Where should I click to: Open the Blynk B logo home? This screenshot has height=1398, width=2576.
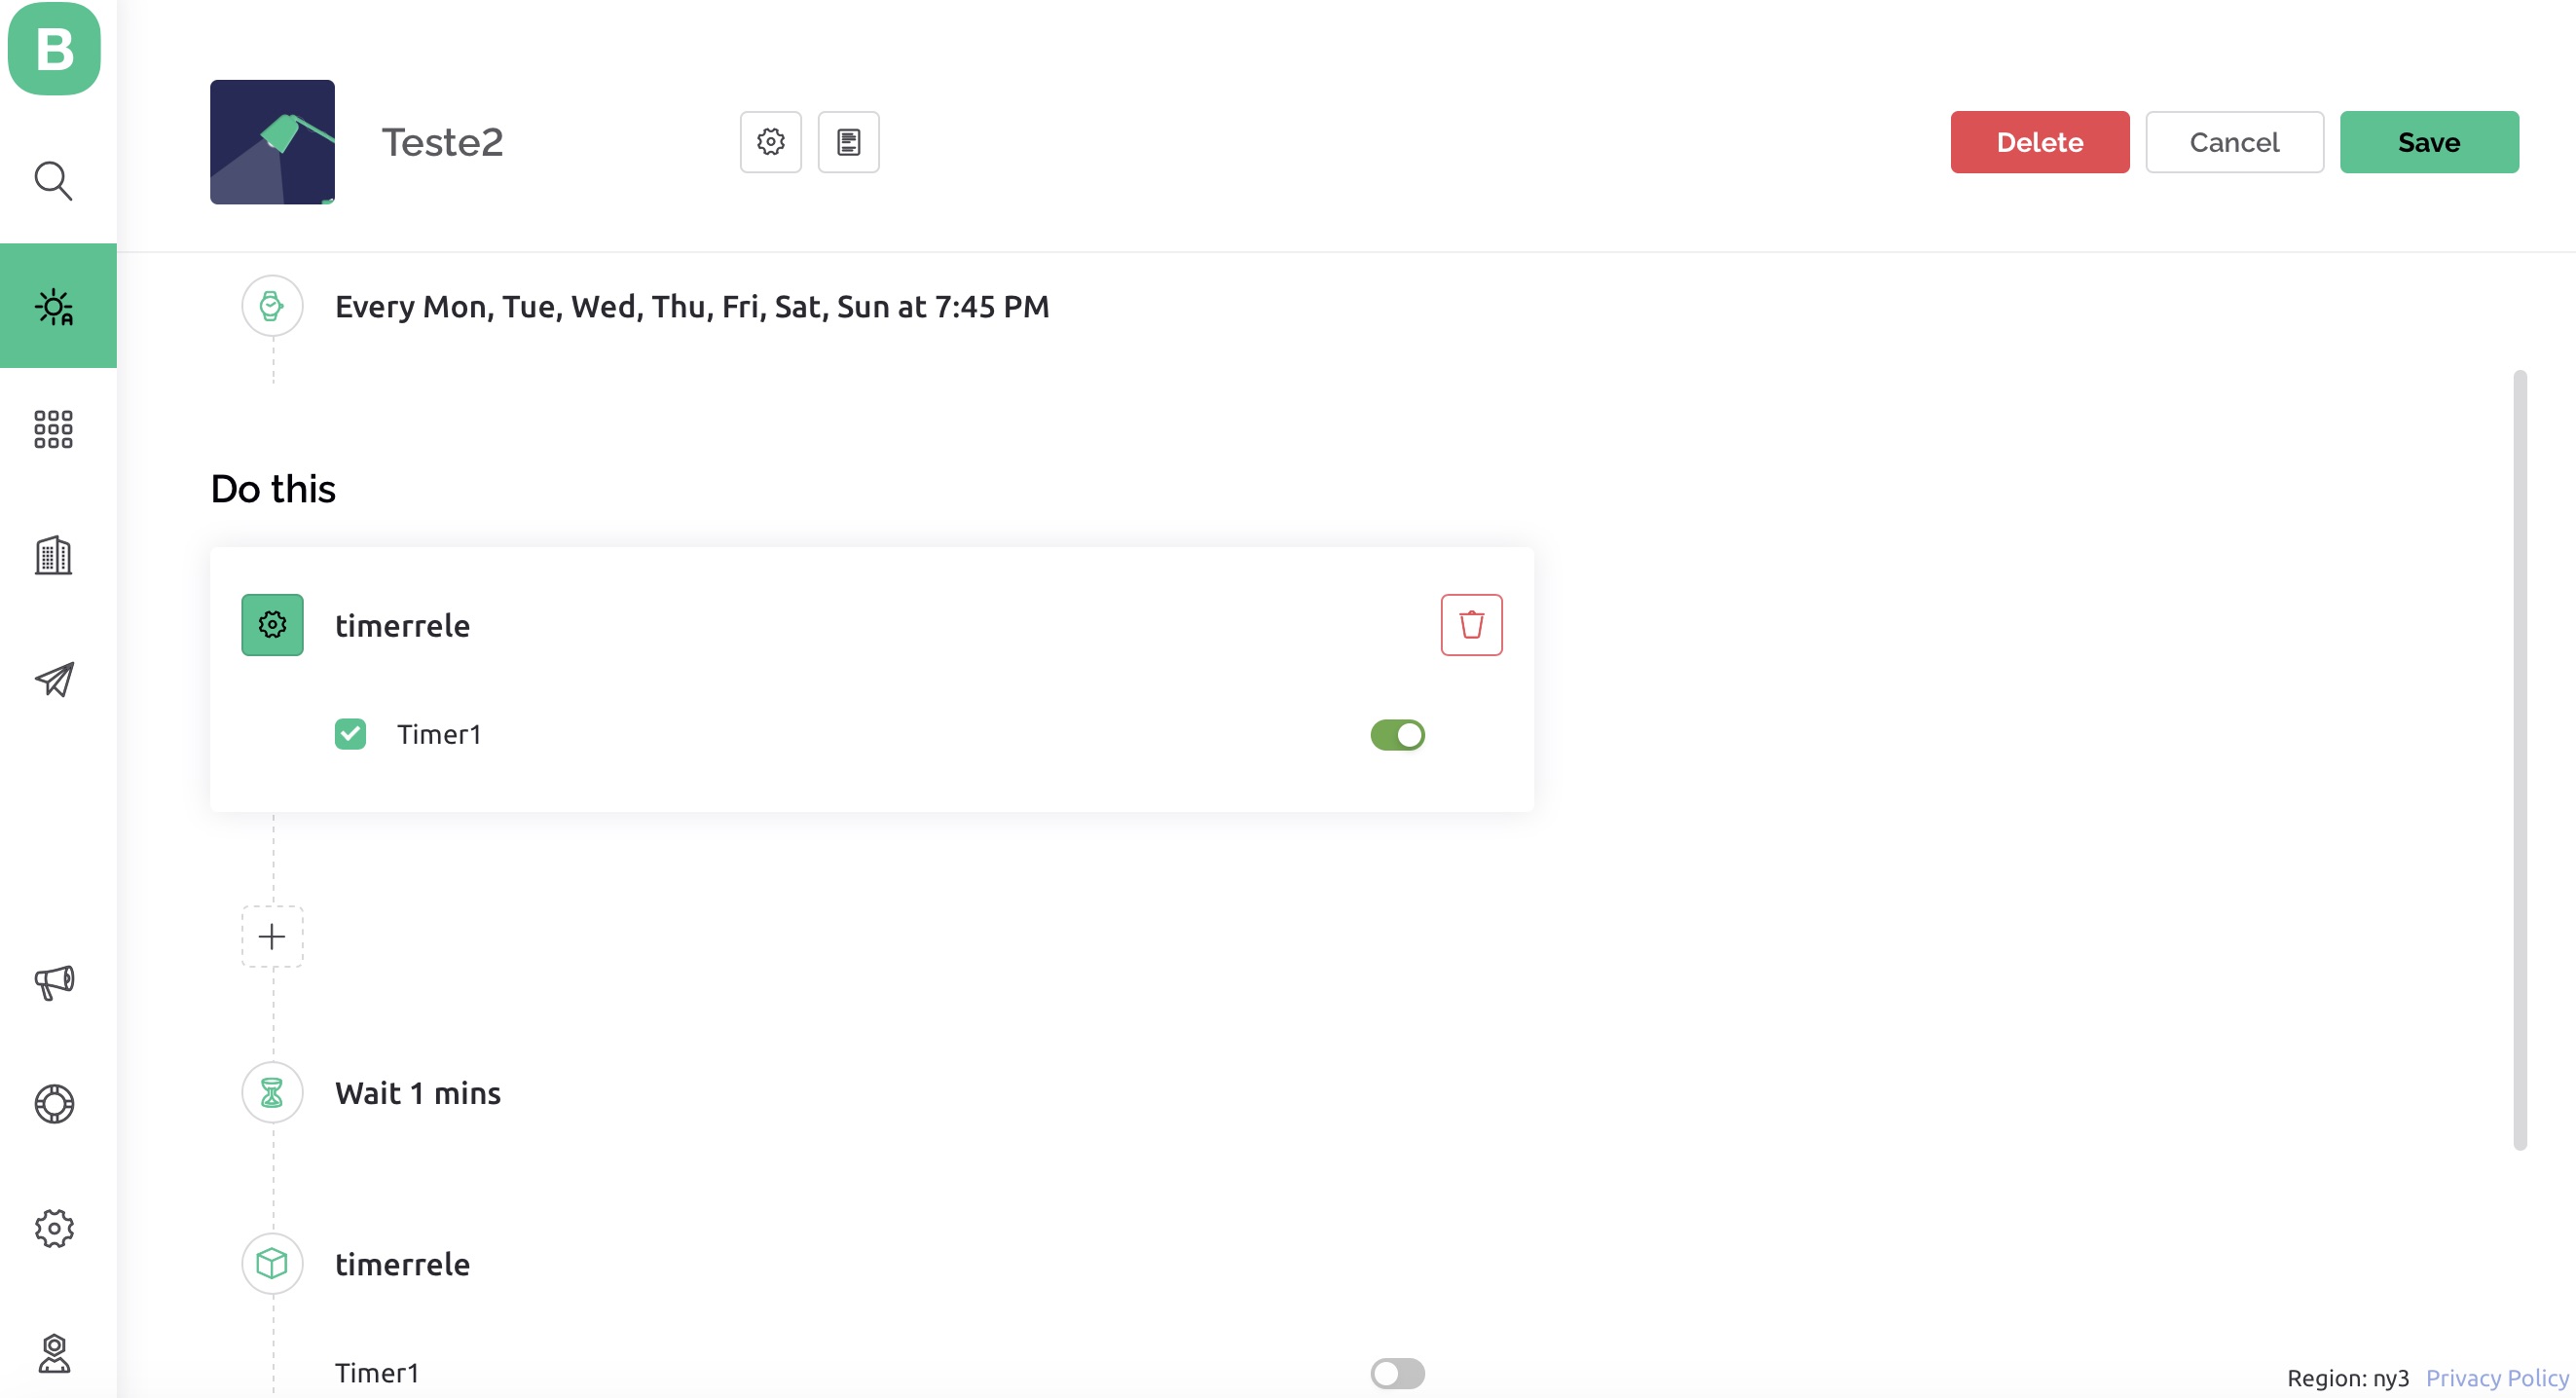[54, 49]
